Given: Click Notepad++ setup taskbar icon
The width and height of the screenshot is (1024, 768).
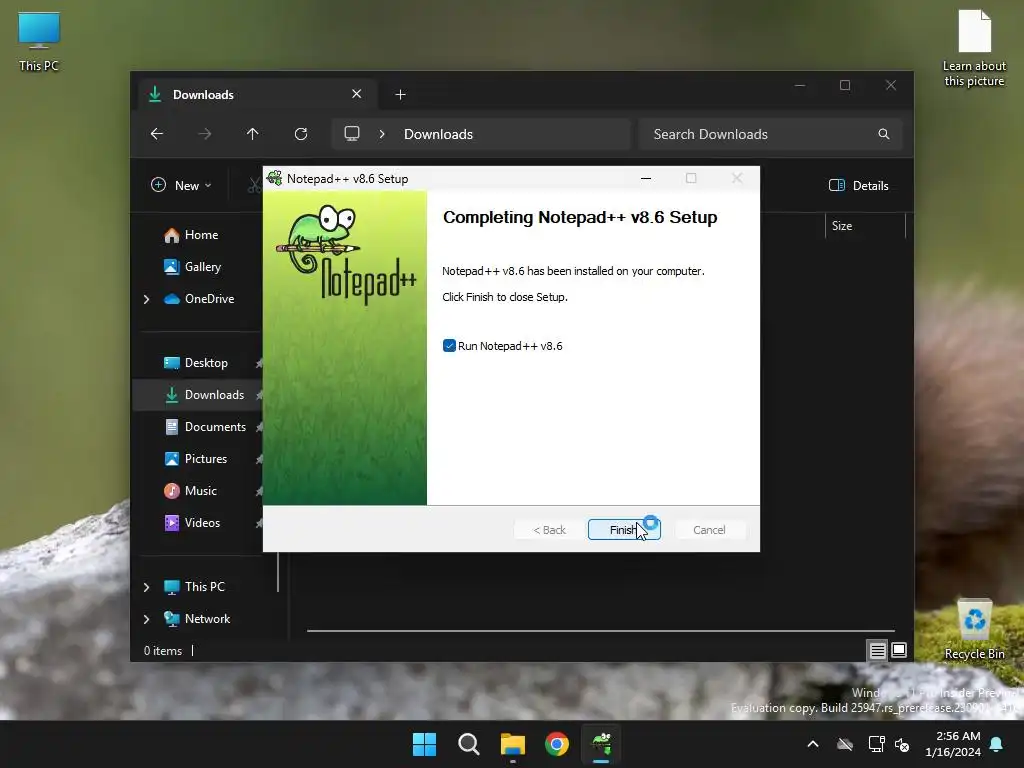Looking at the screenshot, I should click(x=601, y=744).
